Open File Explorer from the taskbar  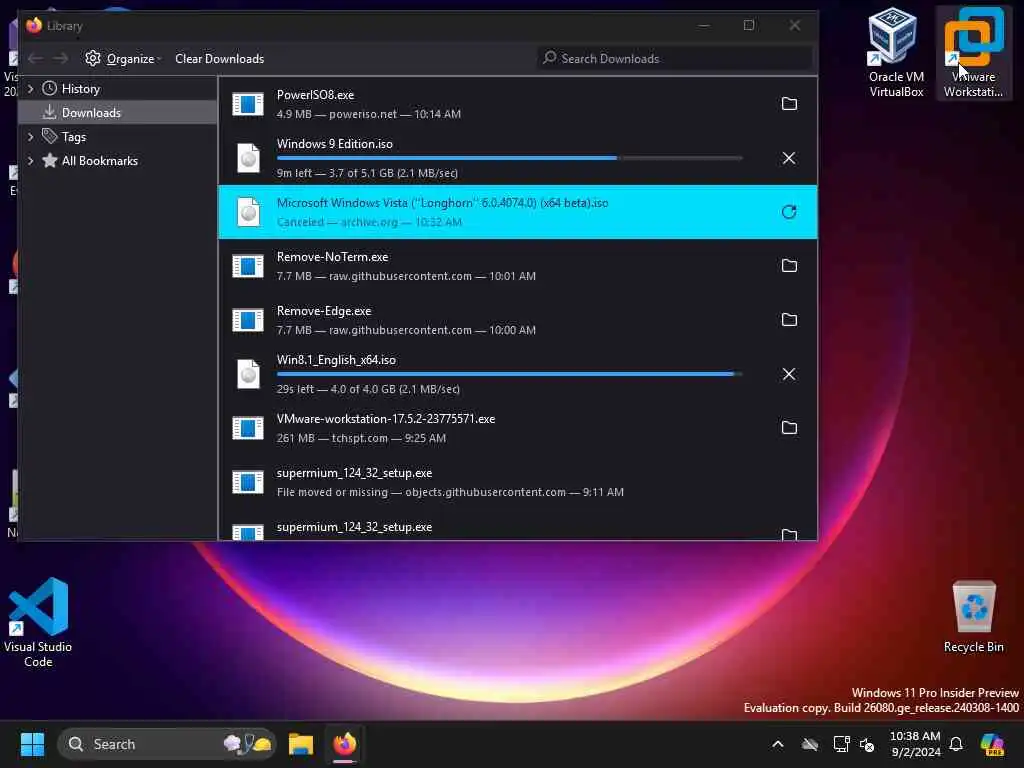pyautogui.click(x=301, y=744)
